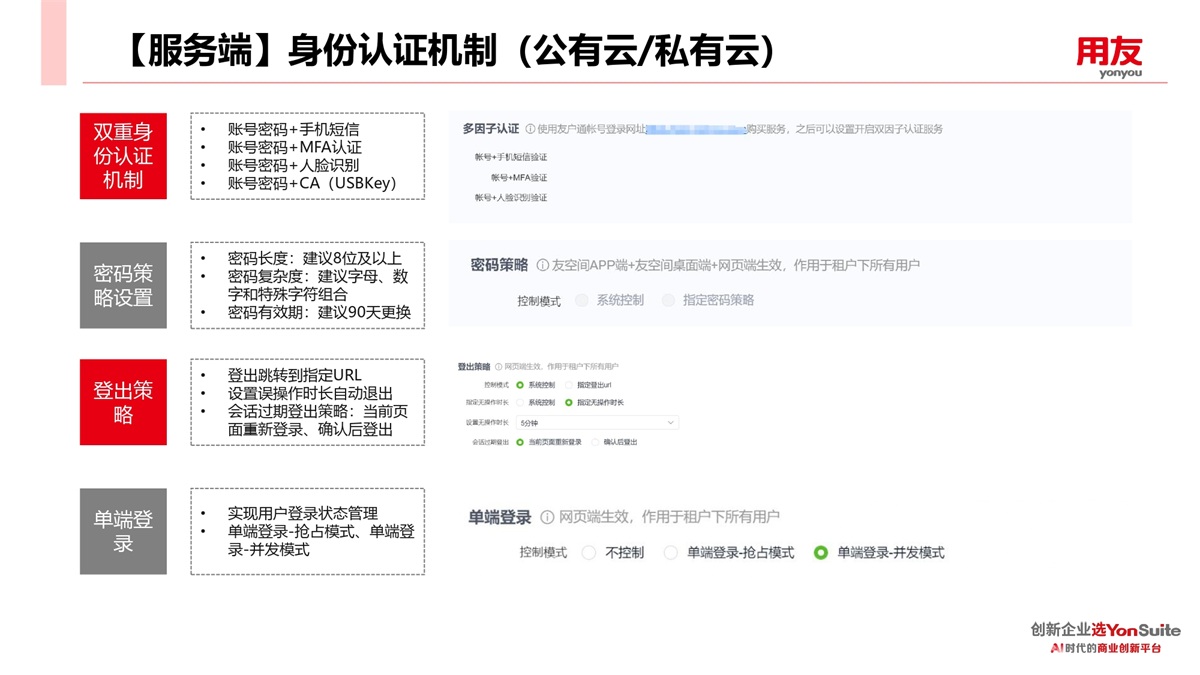Open the 5分钟 idle duration dropdown
This screenshot has width=1200, height=675.
pos(597,423)
